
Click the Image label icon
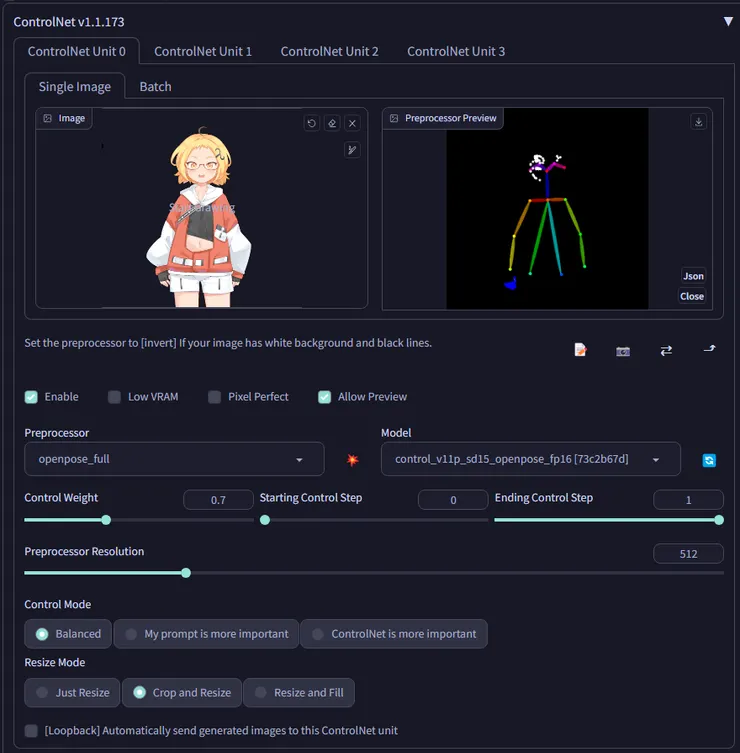click(x=48, y=118)
